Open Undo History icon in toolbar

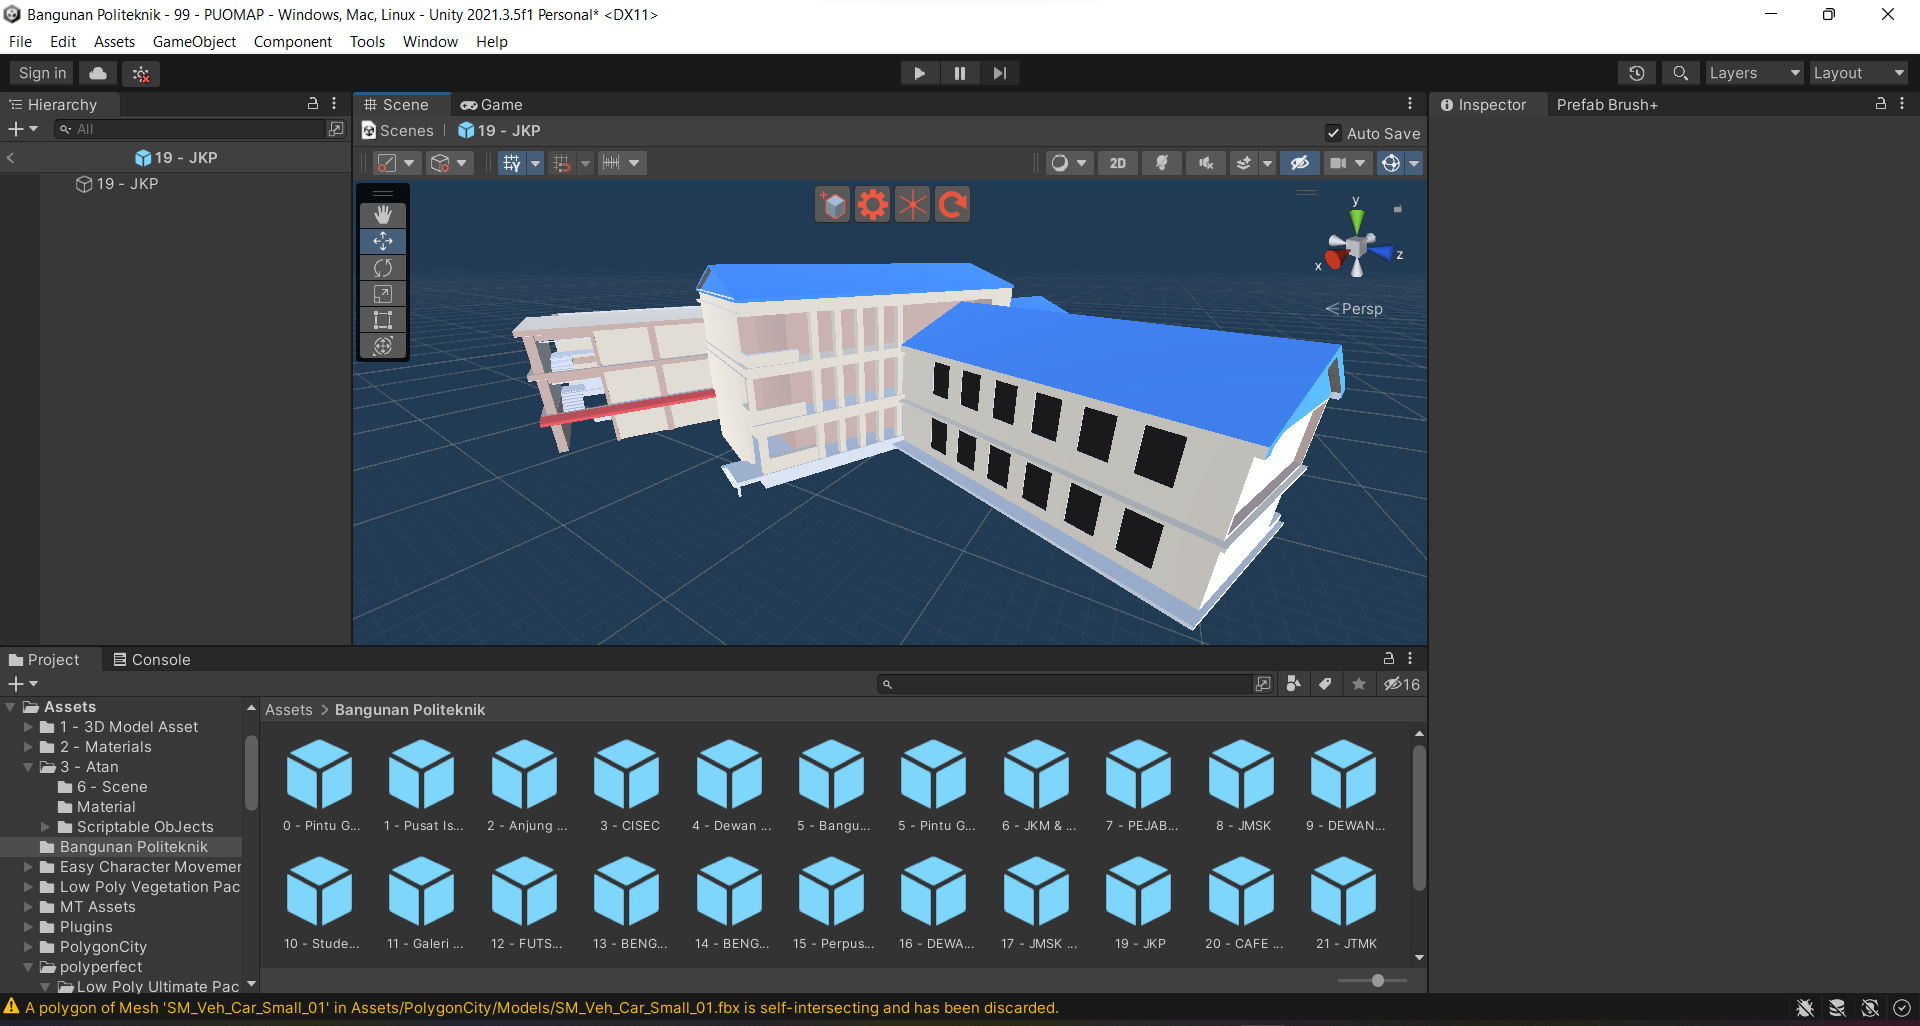click(x=1636, y=73)
